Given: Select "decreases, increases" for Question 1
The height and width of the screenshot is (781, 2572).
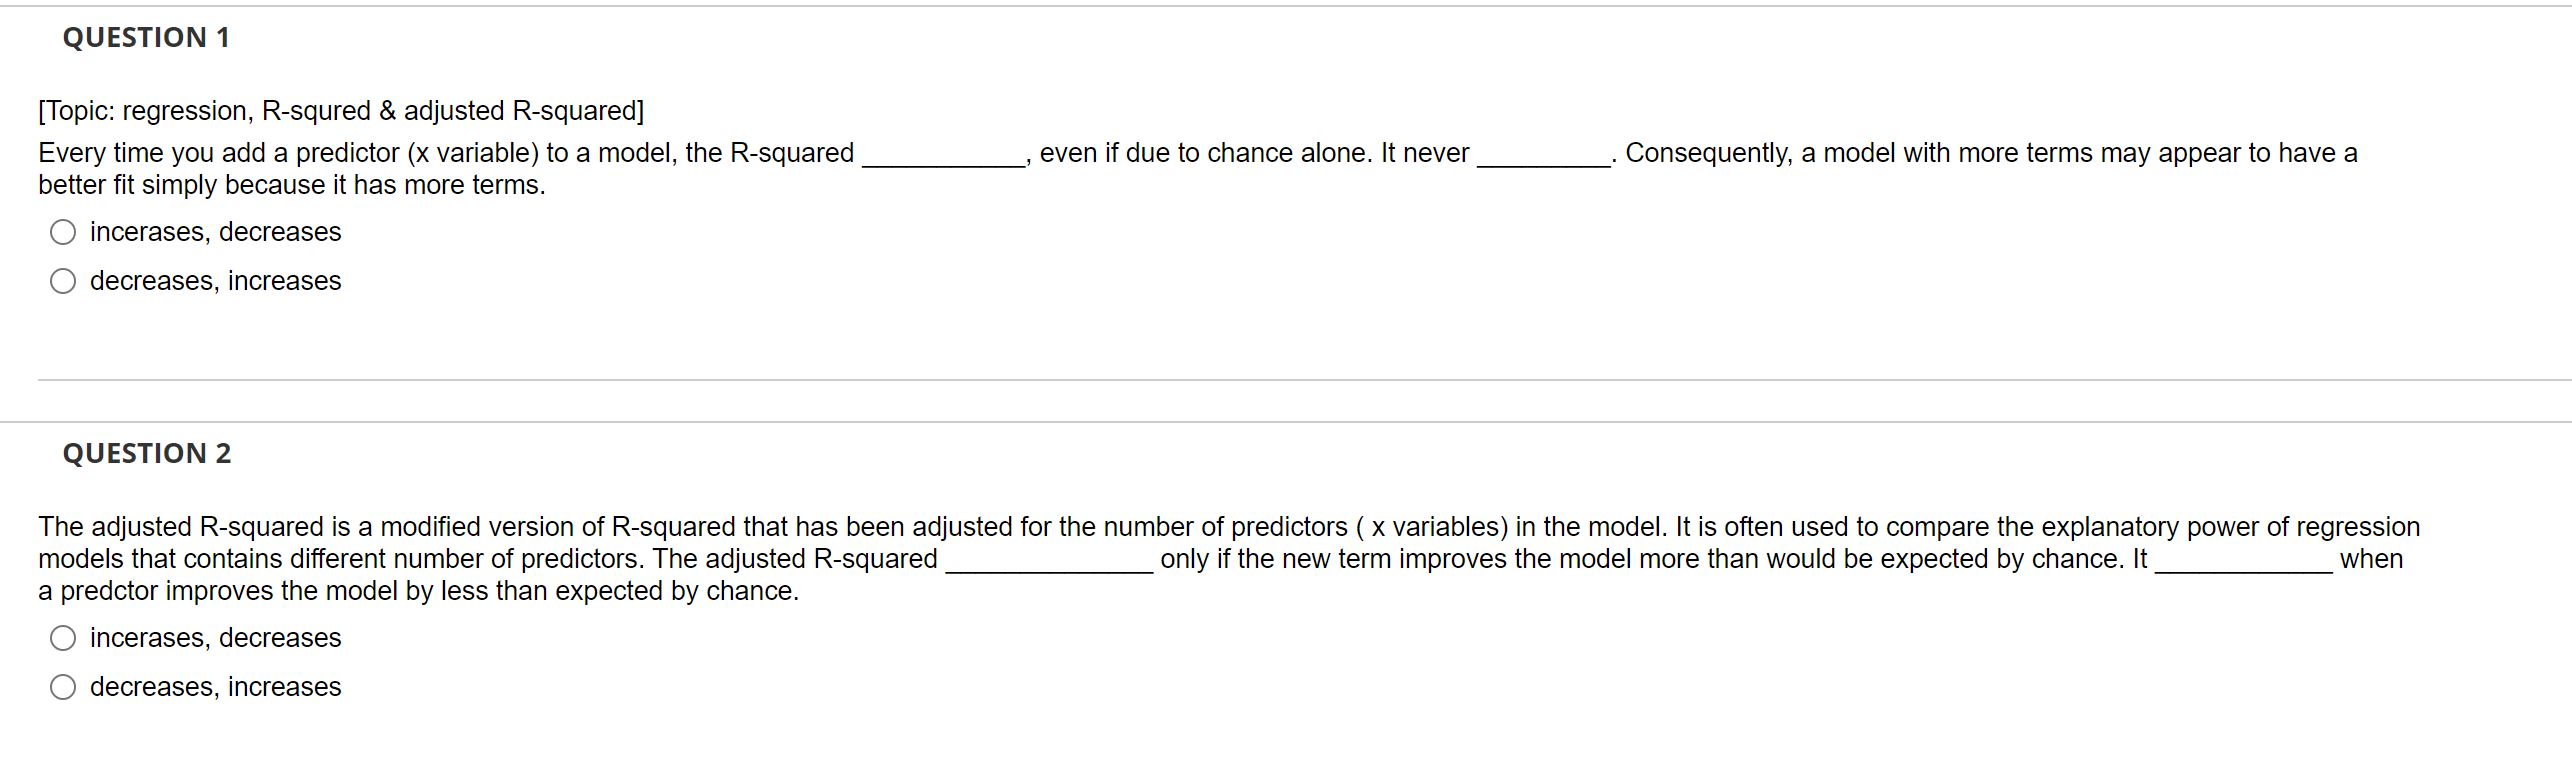Looking at the screenshot, I should pyautogui.click(x=216, y=281).
